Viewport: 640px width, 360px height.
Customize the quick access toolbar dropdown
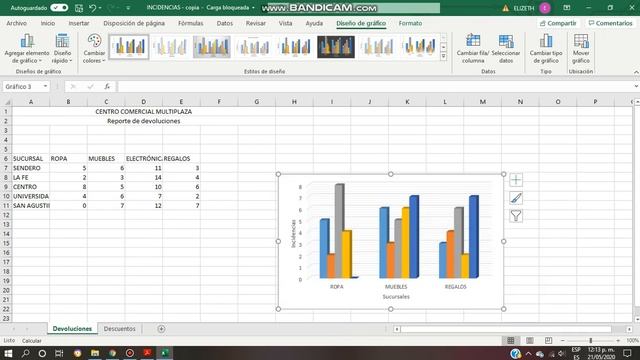click(x=128, y=8)
